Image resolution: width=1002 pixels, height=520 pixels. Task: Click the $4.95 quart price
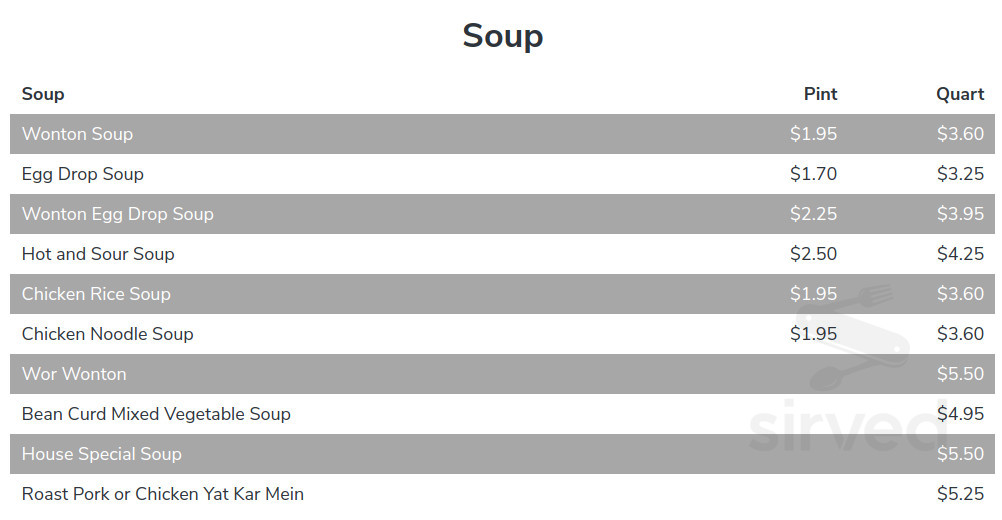tap(960, 414)
